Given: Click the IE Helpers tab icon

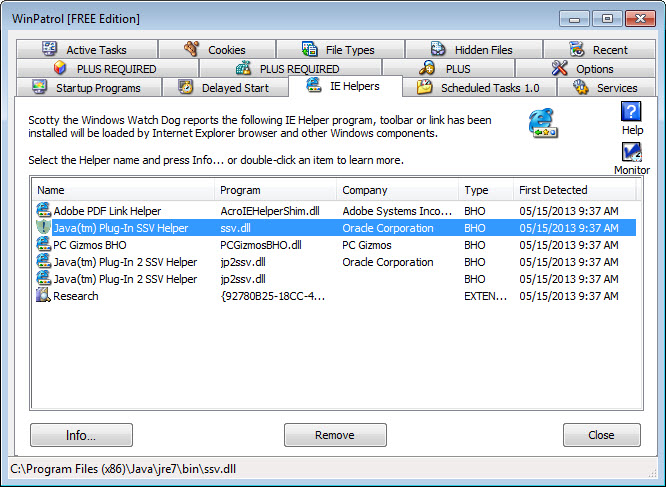Looking at the screenshot, I should pos(314,85).
